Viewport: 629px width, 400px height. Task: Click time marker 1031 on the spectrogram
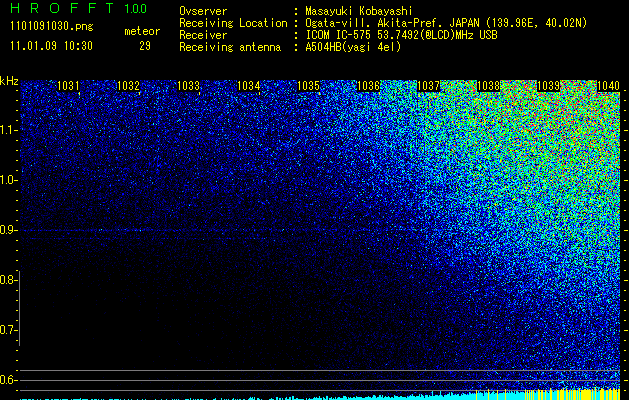click(68, 86)
